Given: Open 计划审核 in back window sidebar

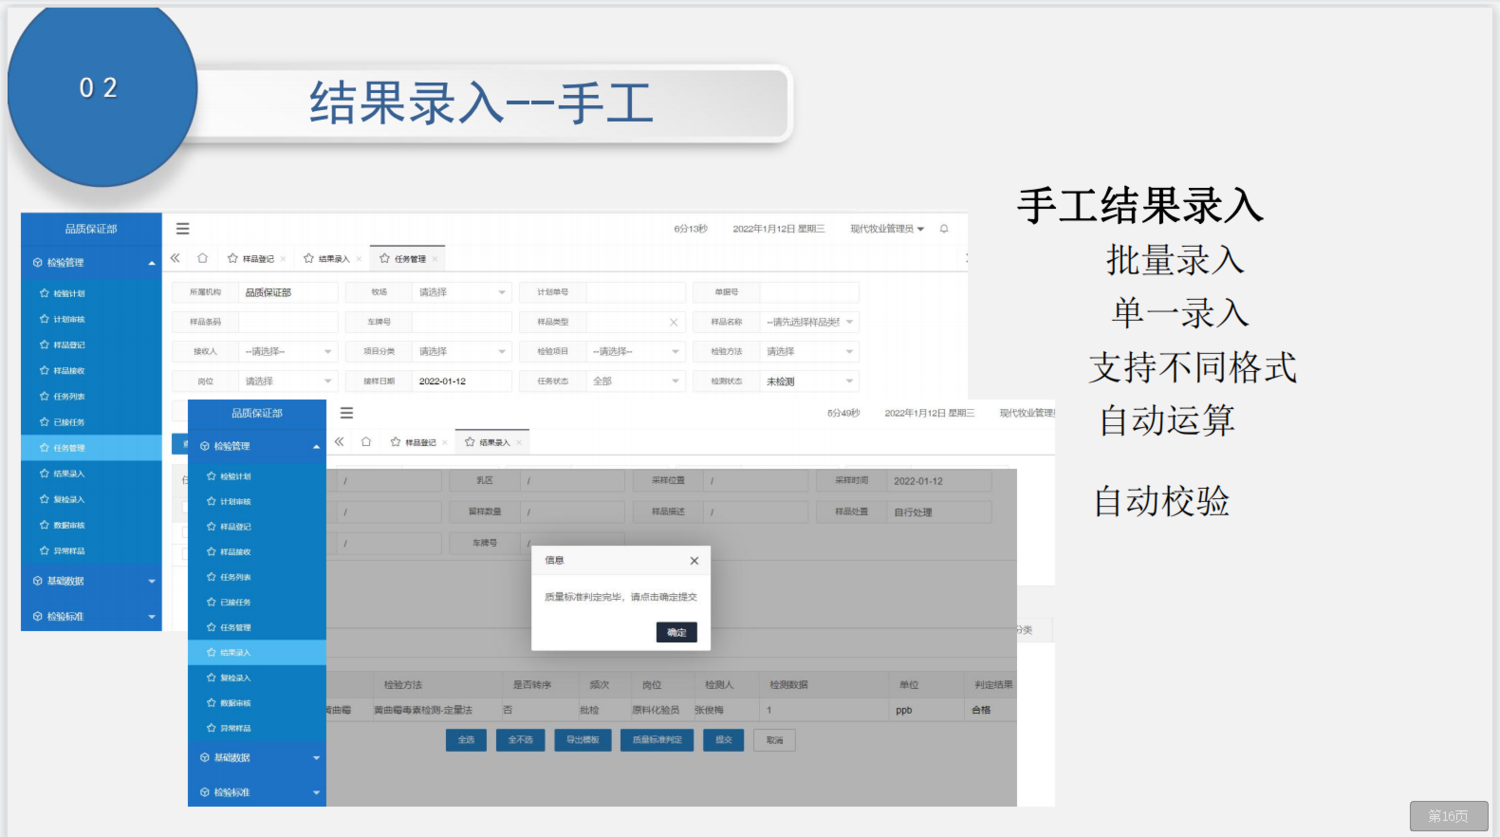Looking at the screenshot, I should coord(91,319).
